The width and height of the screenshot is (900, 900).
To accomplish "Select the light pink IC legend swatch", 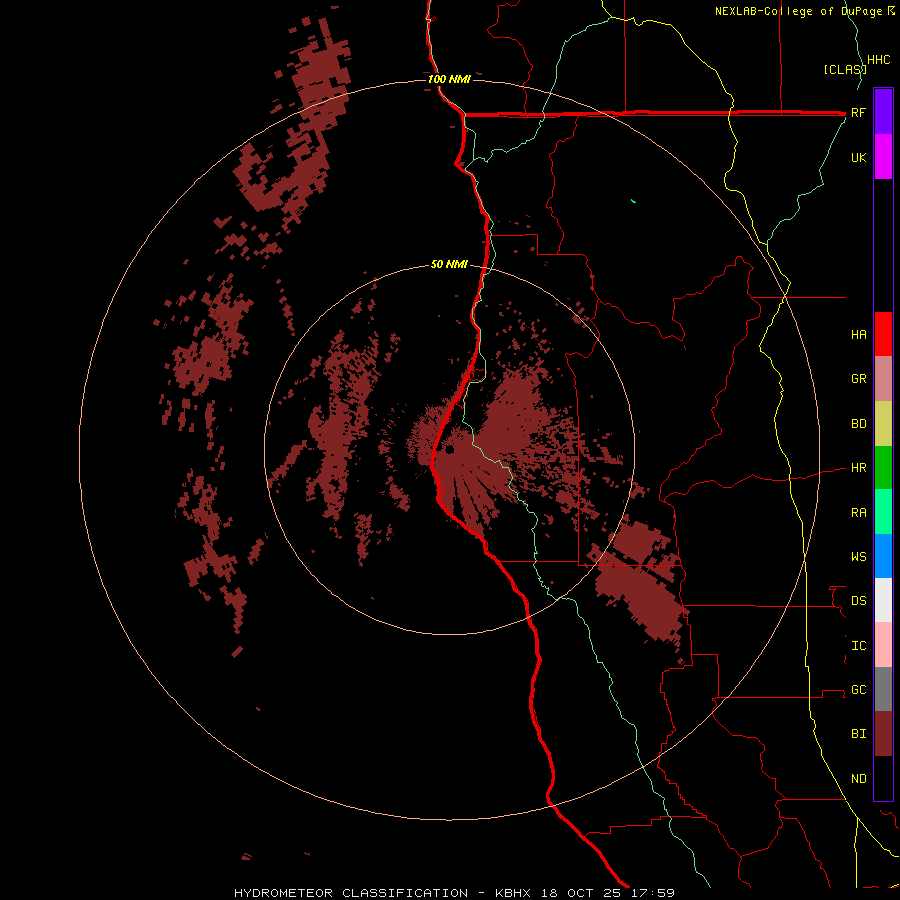I will [x=883, y=645].
